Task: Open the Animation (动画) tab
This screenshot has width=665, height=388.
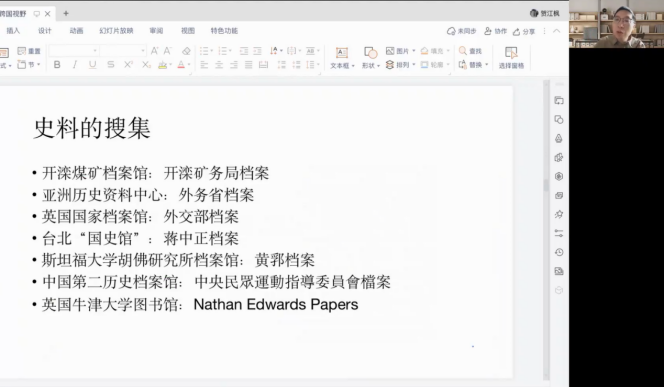Action: (76, 31)
